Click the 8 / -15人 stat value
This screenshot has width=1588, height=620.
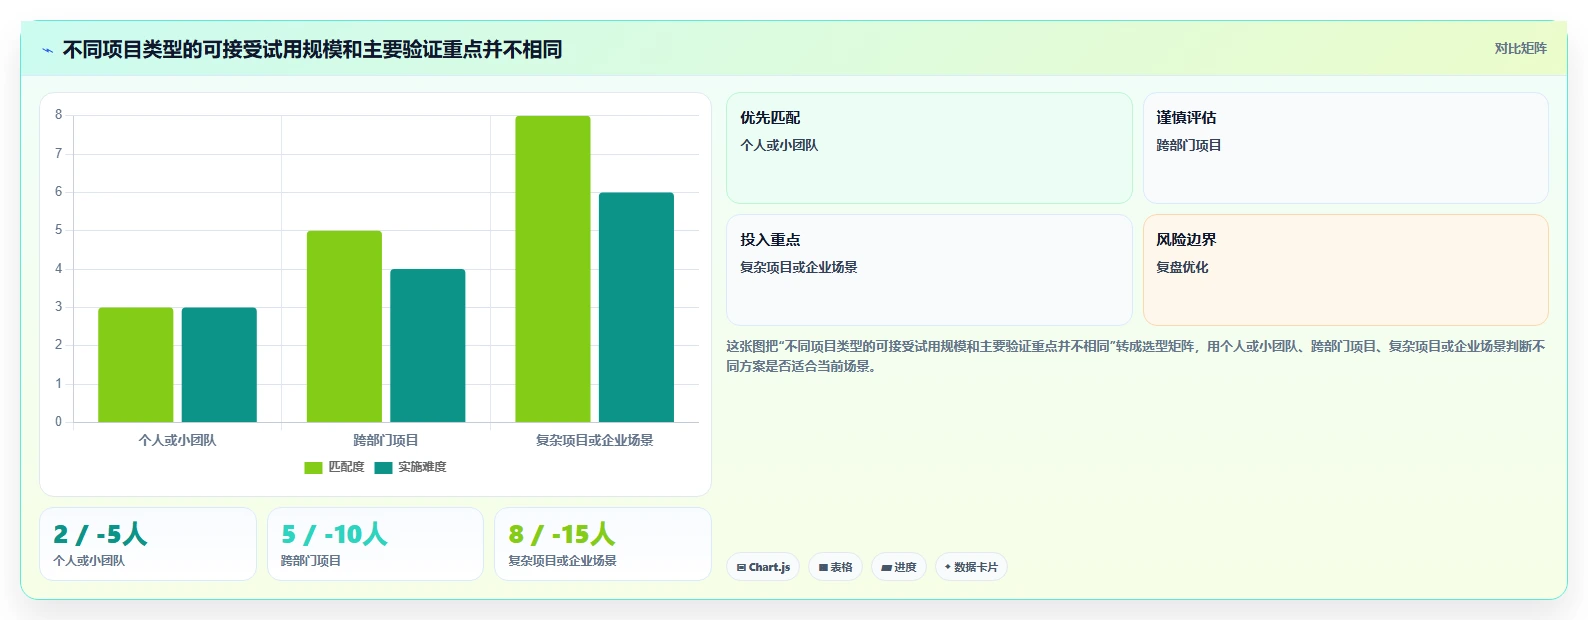pos(562,534)
